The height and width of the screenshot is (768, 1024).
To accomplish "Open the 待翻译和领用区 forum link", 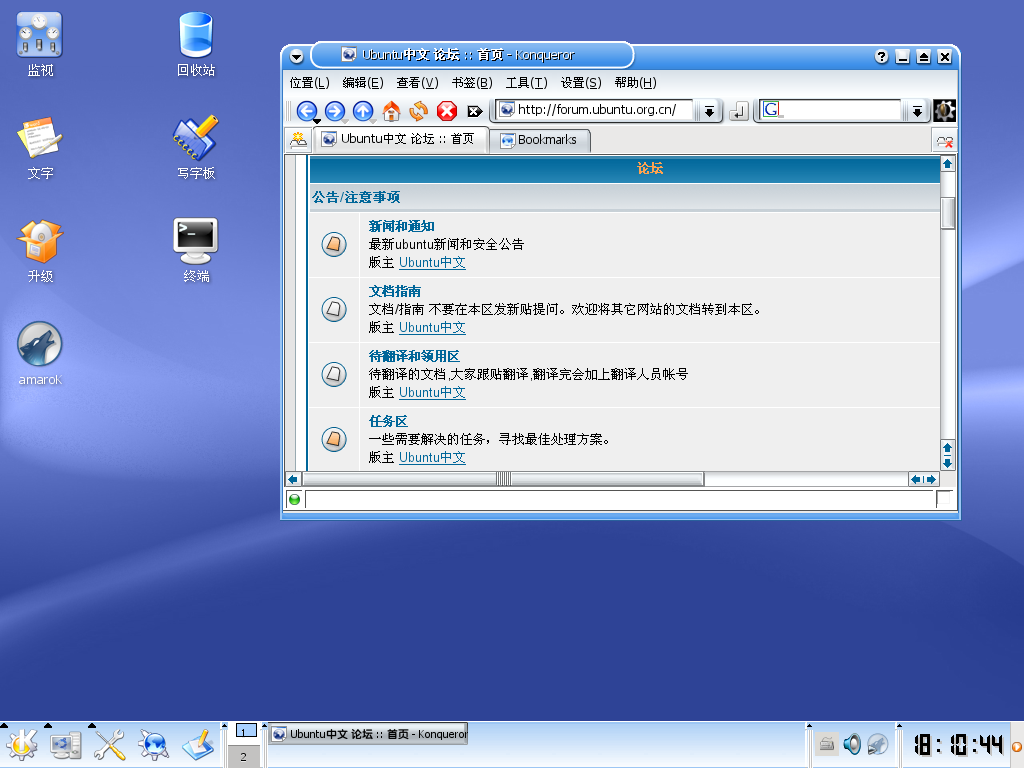I will click(414, 356).
